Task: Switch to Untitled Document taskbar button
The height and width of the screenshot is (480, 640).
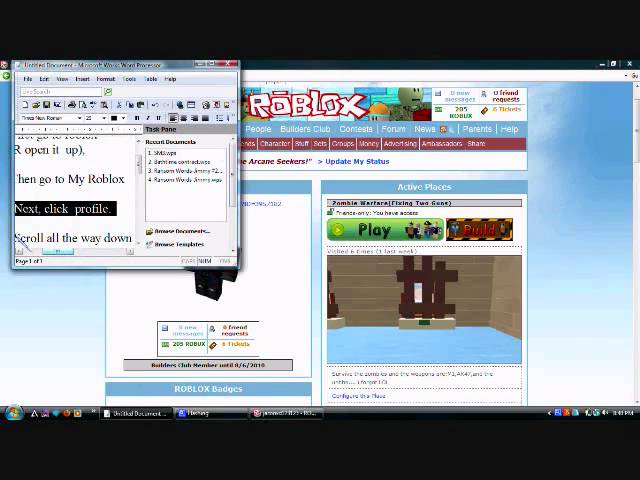Action: (x=135, y=413)
